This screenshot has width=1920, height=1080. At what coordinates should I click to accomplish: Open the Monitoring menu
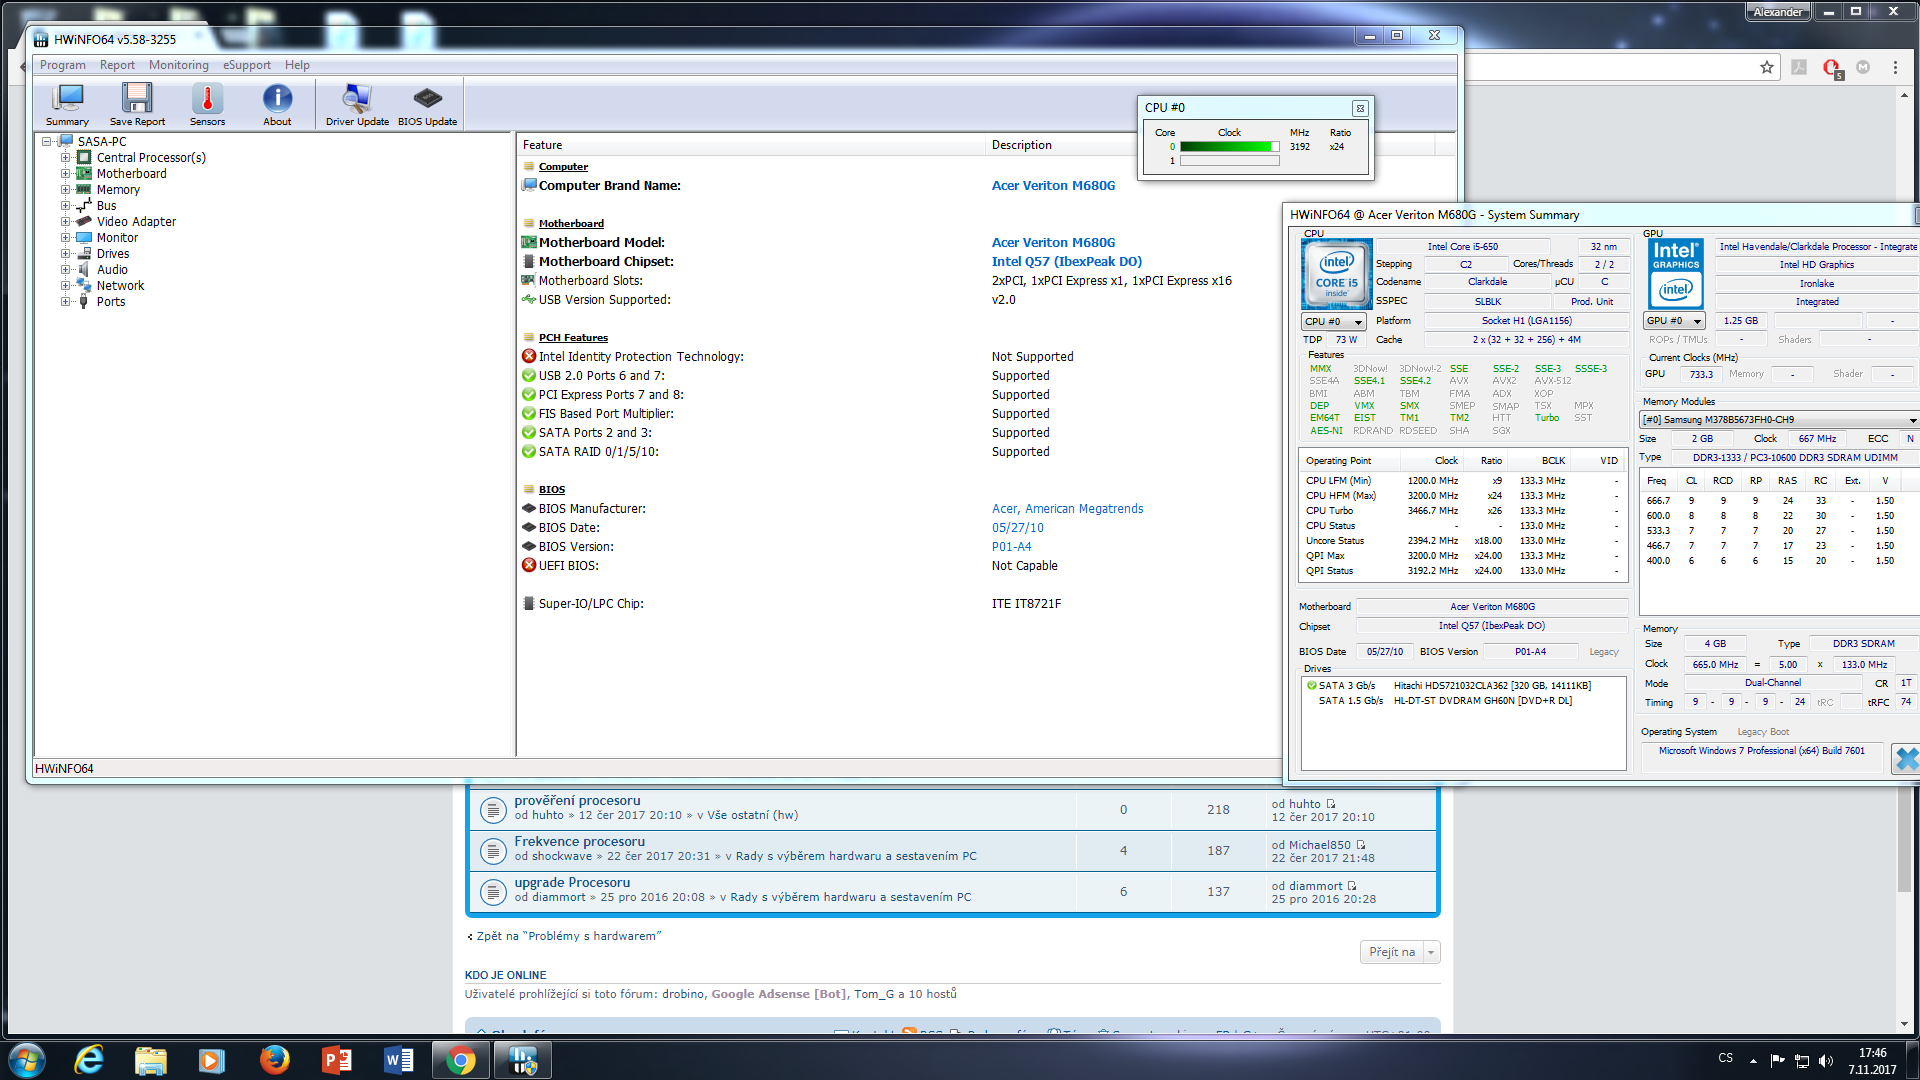pyautogui.click(x=179, y=65)
